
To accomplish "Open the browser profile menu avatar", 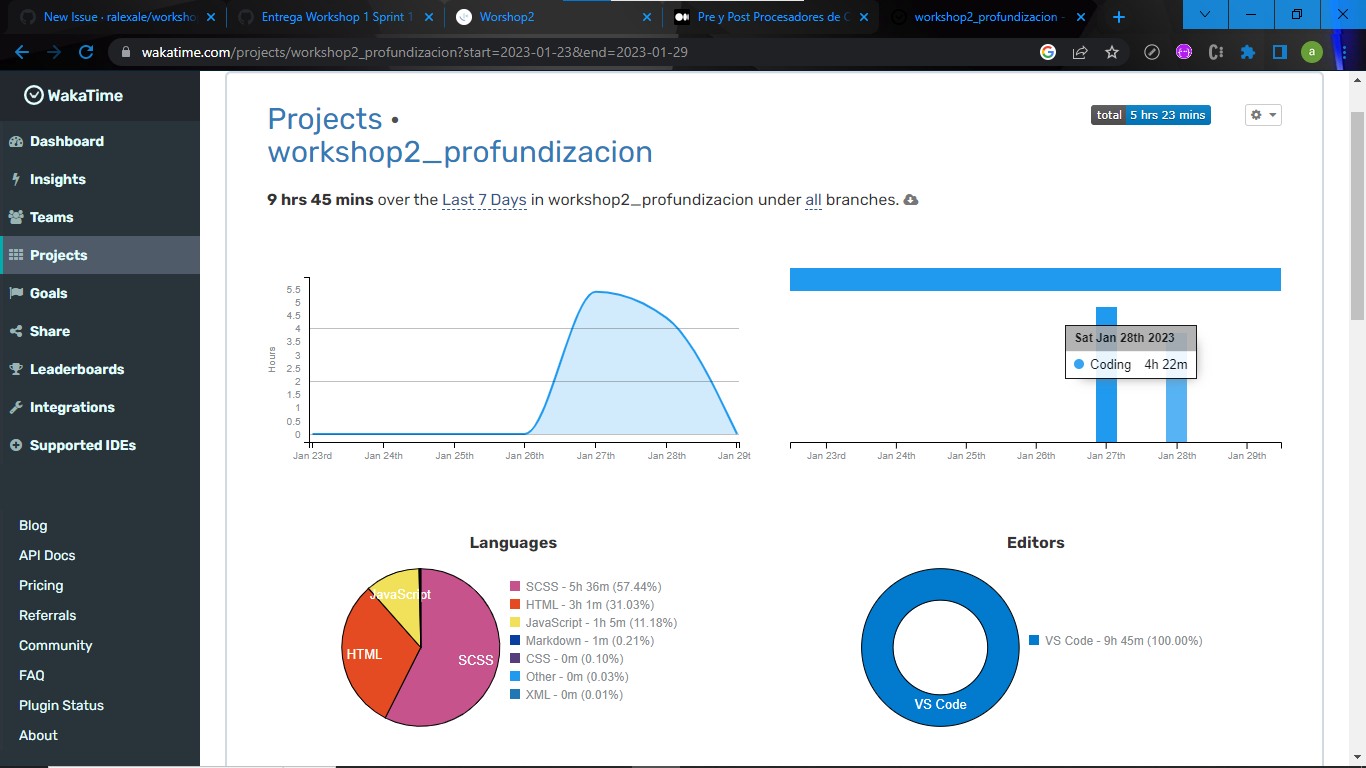I will point(1312,49).
